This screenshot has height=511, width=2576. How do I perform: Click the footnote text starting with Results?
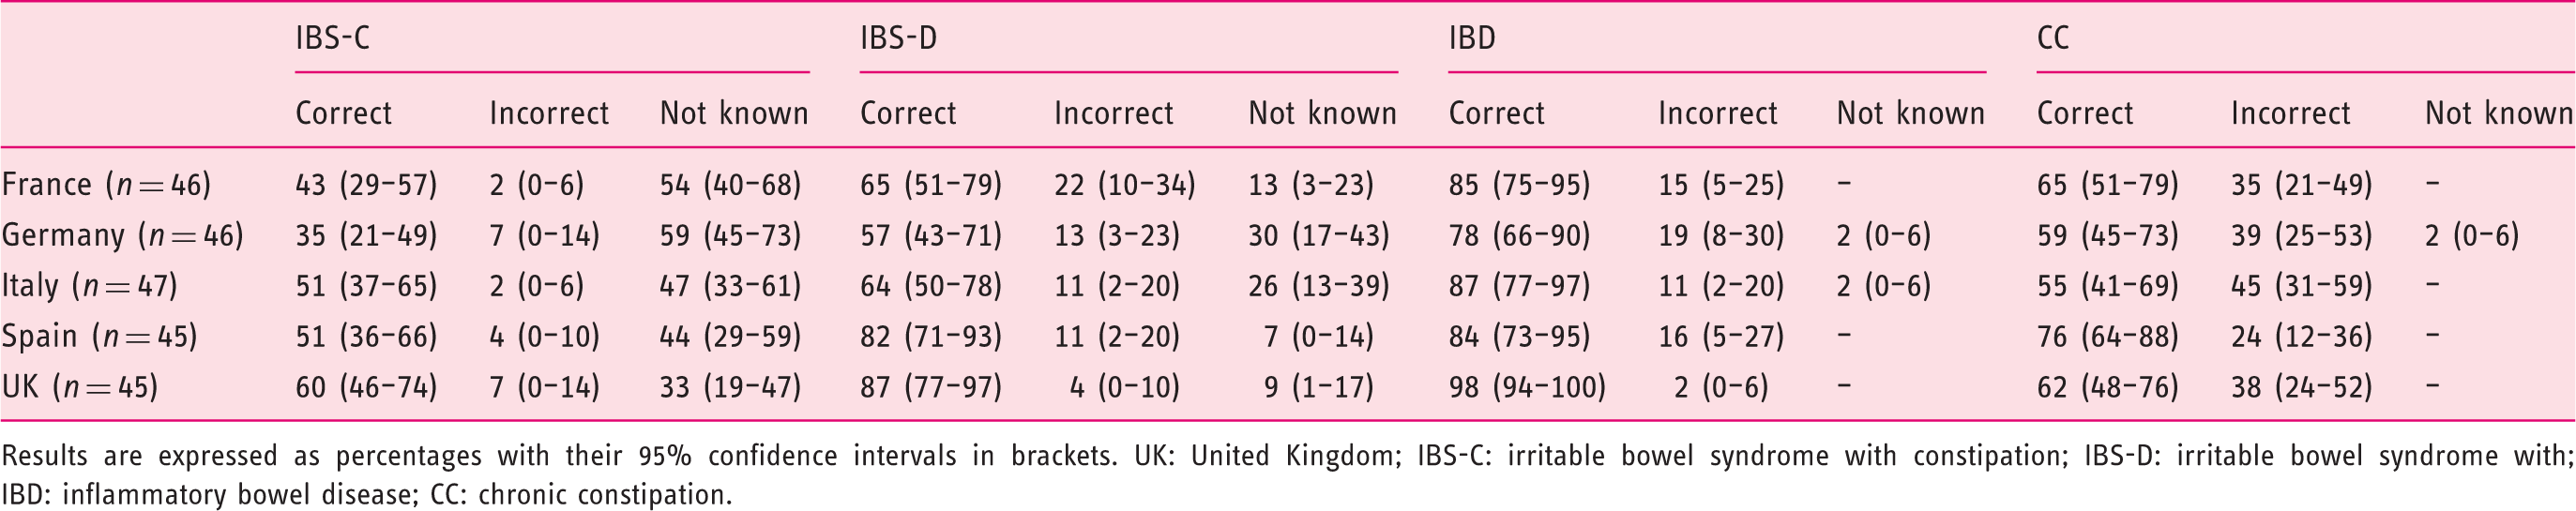[x=1288, y=475]
